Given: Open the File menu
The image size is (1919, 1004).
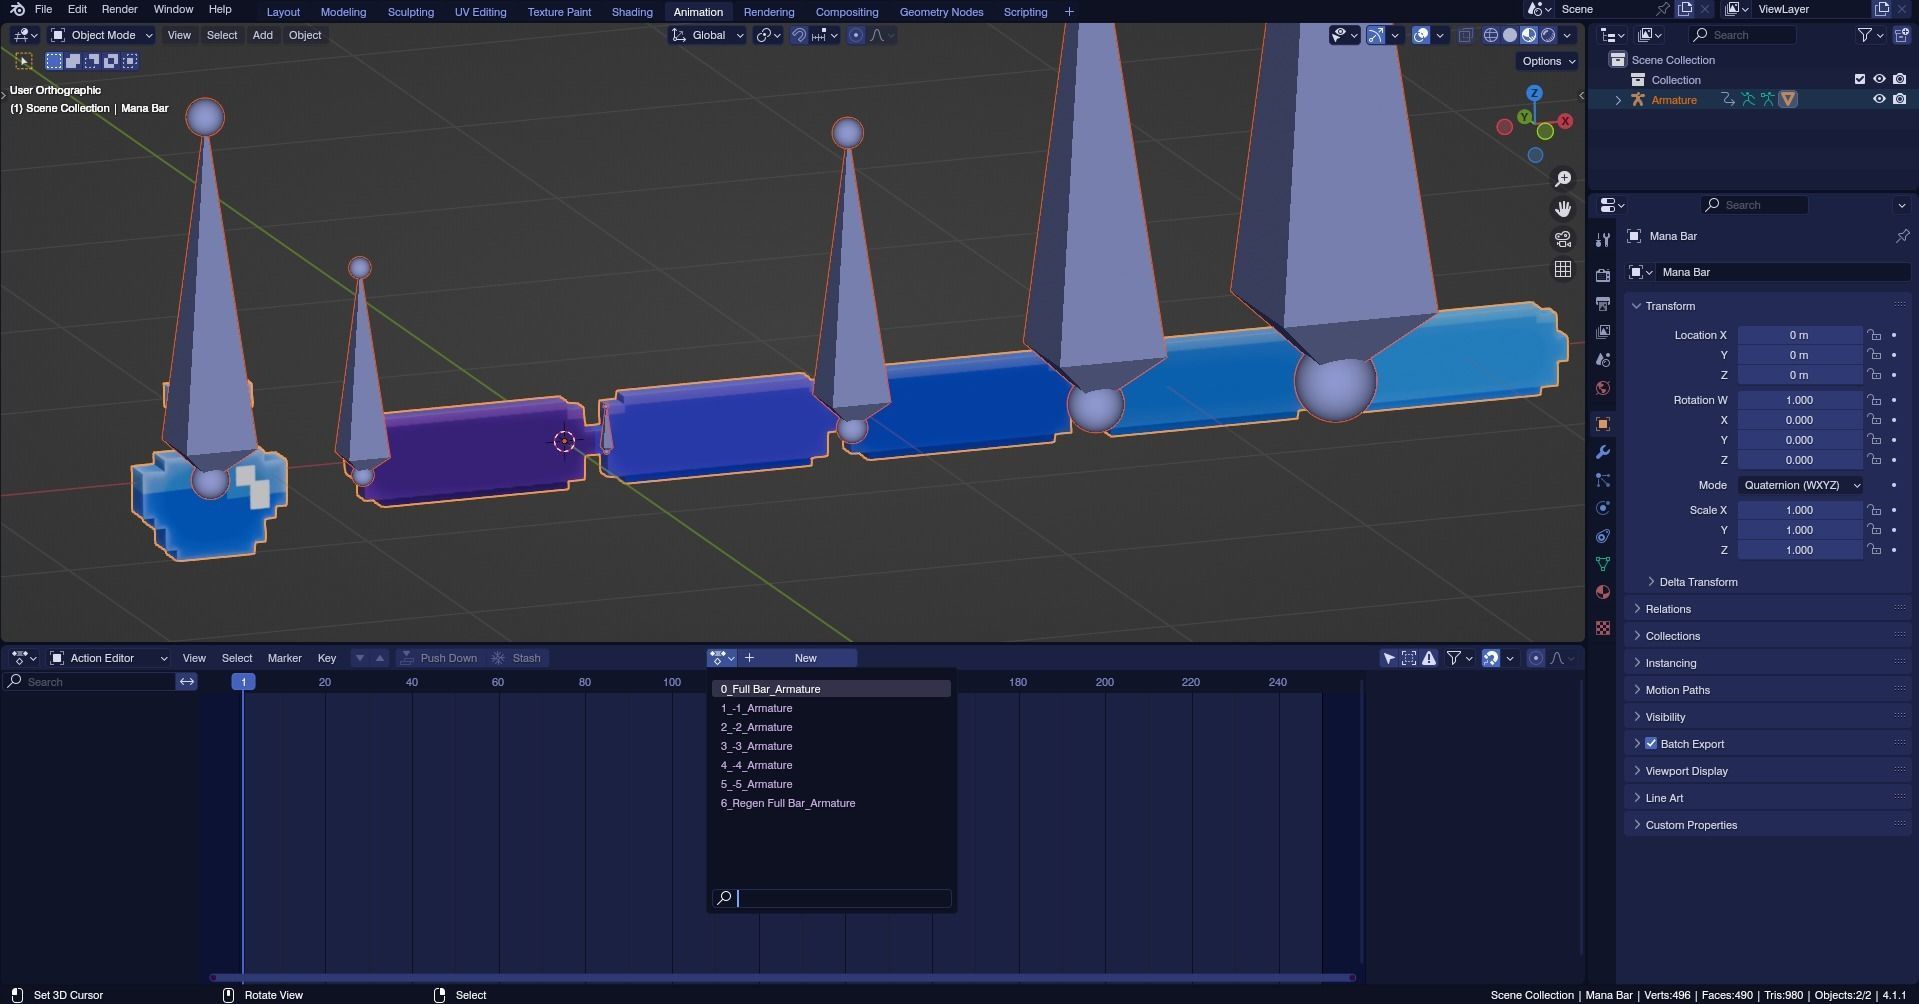Looking at the screenshot, I should 43,9.
